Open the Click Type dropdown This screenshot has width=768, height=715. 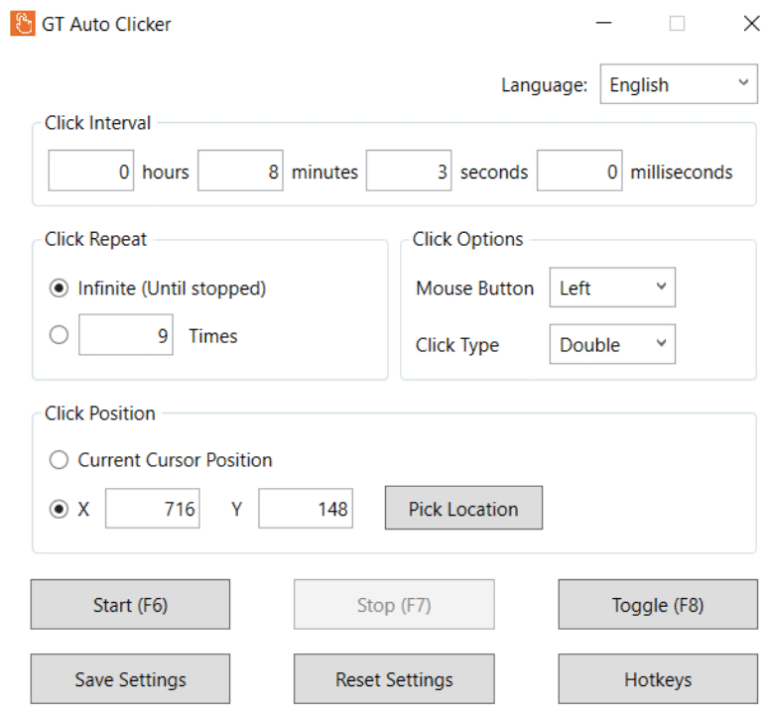pyautogui.click(x=612, y=345)
